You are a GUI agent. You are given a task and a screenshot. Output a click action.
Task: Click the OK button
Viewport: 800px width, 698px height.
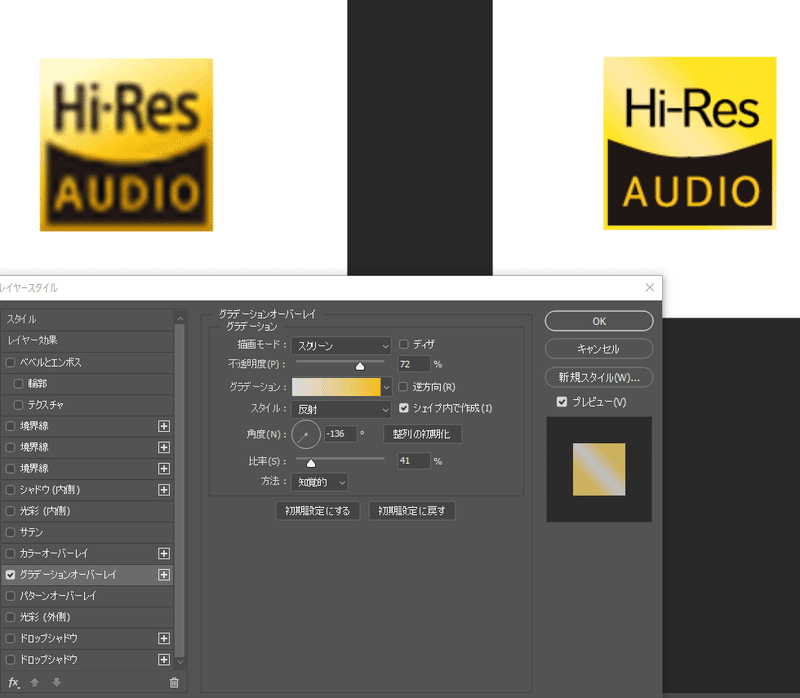point(598,321)
